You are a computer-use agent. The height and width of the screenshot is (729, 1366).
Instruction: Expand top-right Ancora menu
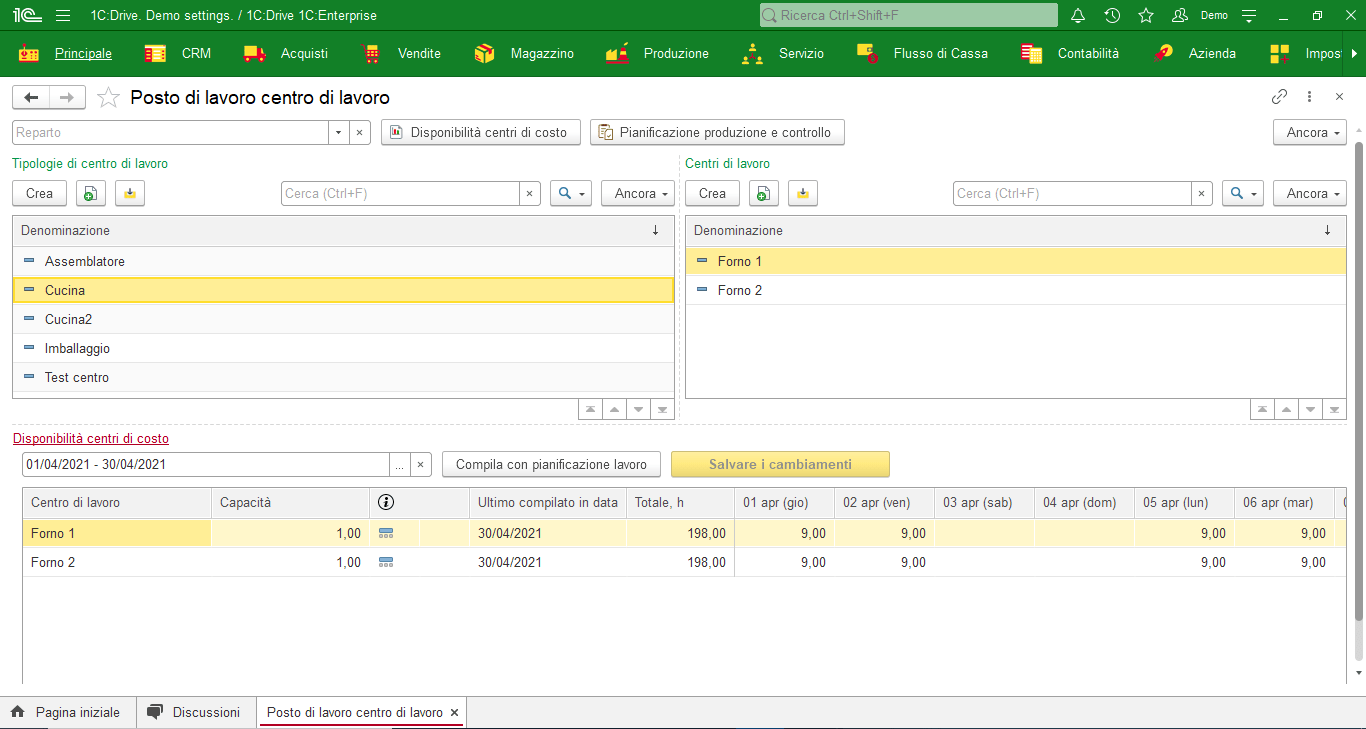click(1310, 132)
